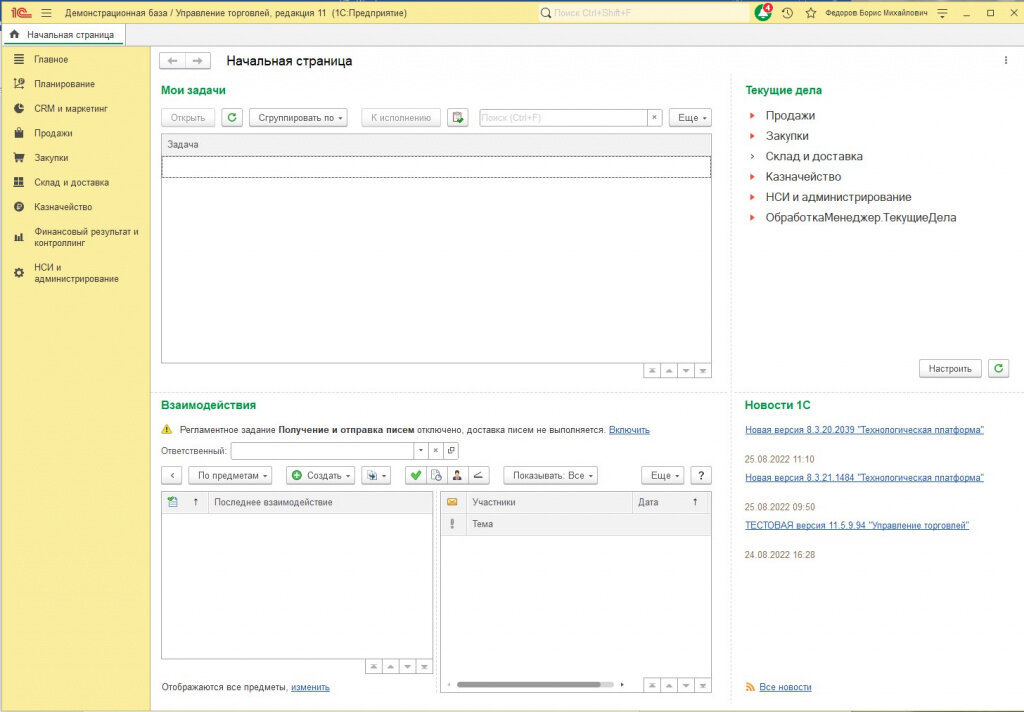
Task: Expand Склад и доставка in Текущие дела
Action: (752, 156)
